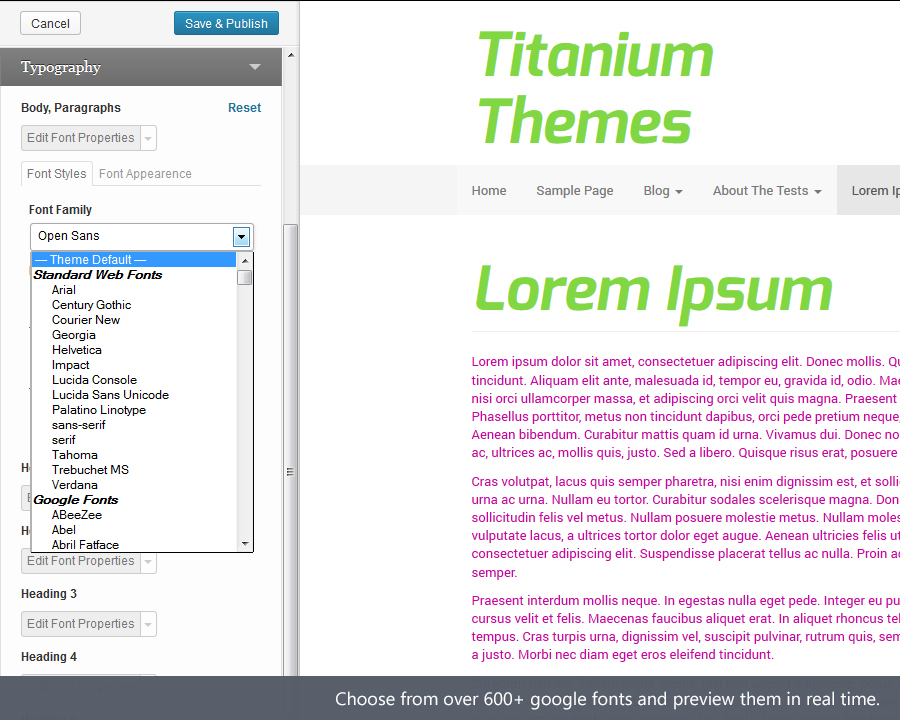The image size is (900, 720).
Task: Open Heading 3 font properties dropdown arrow
Action: point(148,624)
